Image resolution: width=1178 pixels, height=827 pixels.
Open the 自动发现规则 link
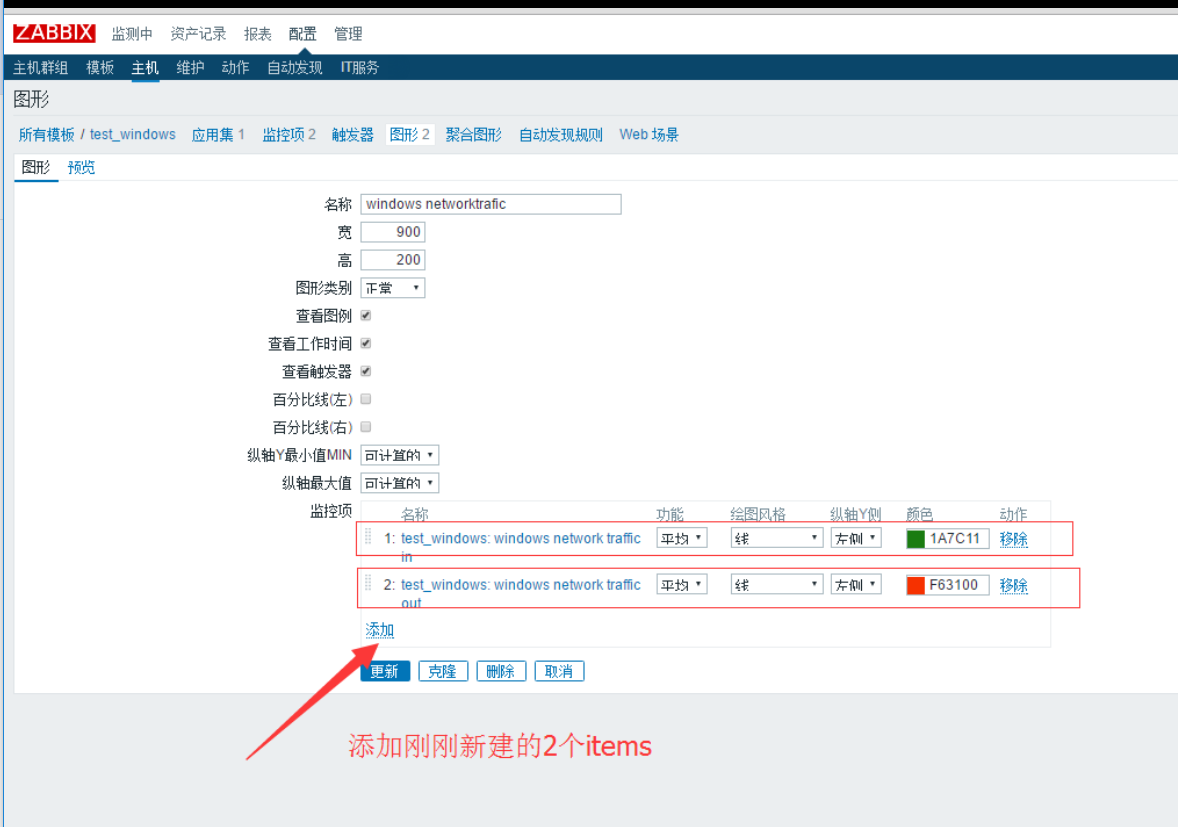click(561, 134)
